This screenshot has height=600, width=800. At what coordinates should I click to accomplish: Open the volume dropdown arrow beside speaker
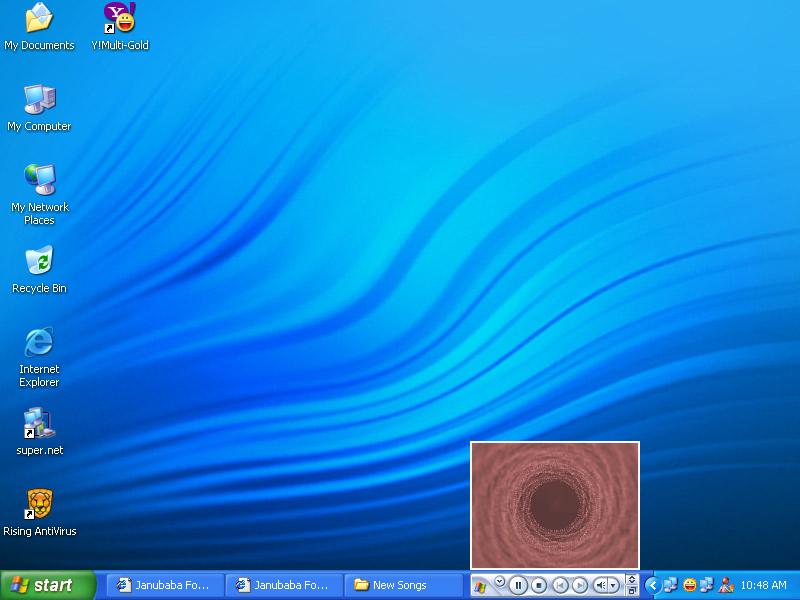[614, 585]
